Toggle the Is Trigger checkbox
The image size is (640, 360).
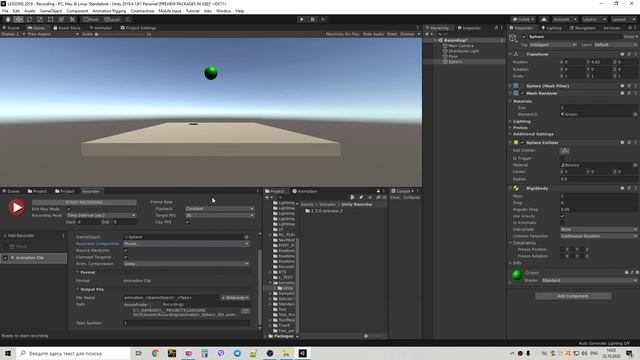(x=562, y=158)
